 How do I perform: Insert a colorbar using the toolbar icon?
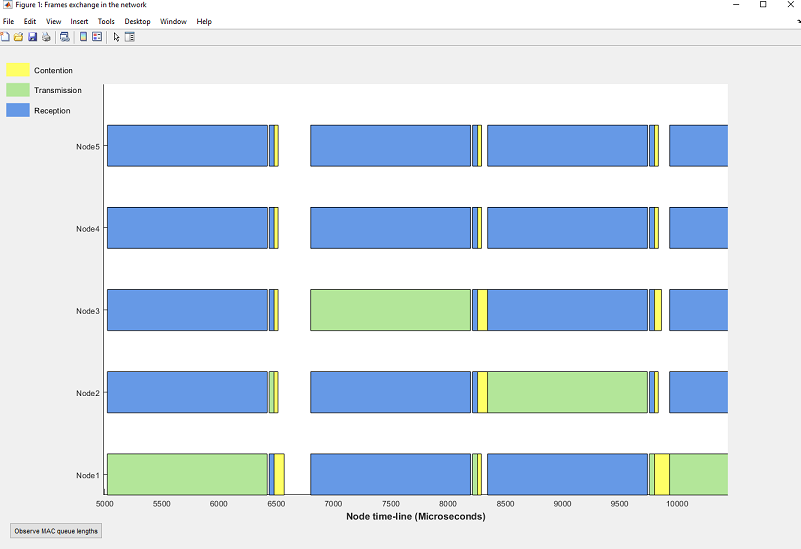[x=83, y=37]
